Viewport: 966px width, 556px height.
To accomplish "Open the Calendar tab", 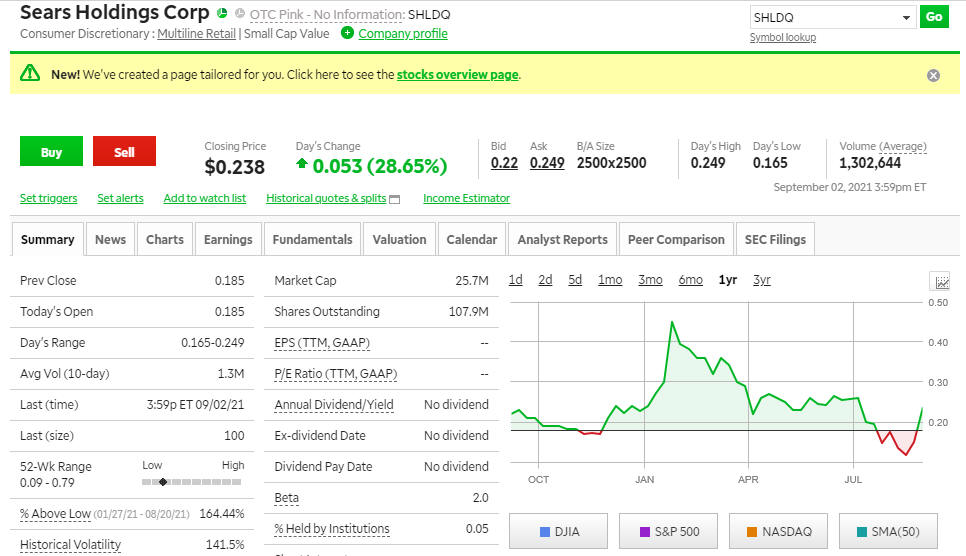I will point(471,239).
